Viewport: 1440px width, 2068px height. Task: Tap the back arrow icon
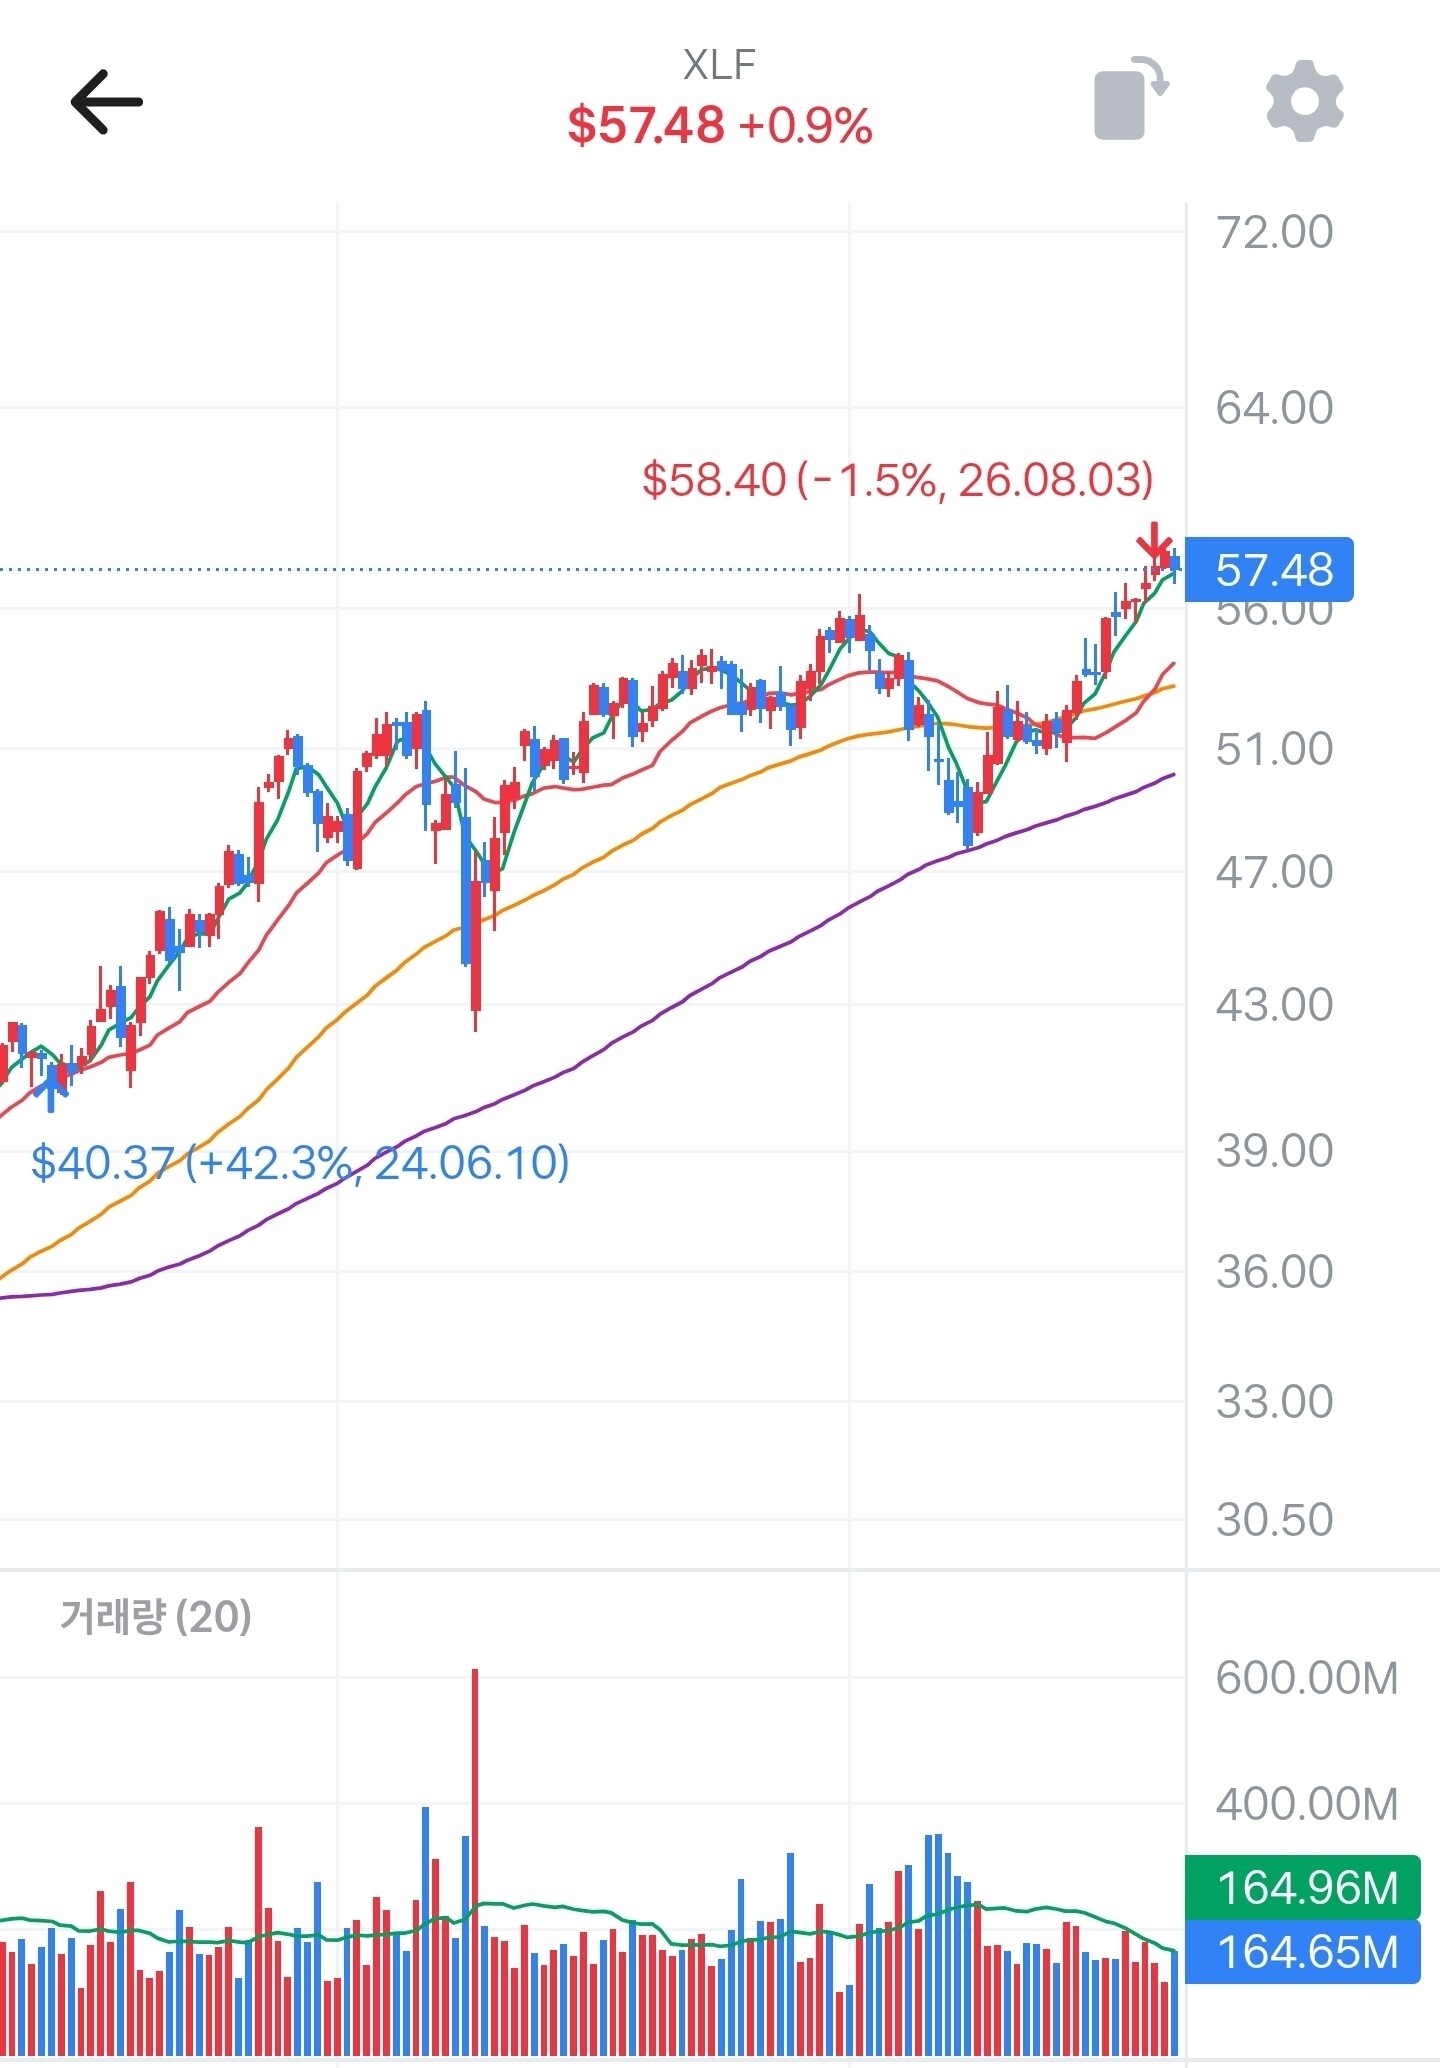tap(106, 101)
